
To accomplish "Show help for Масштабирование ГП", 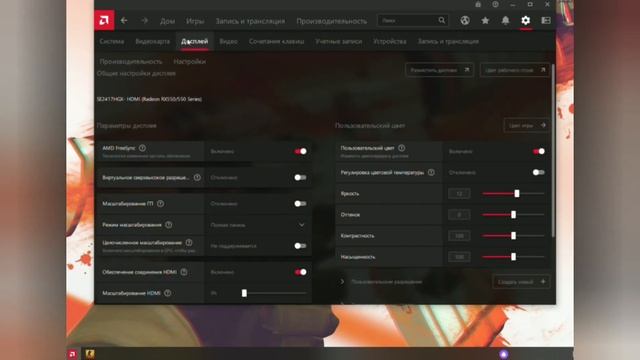I will (160, 203).
